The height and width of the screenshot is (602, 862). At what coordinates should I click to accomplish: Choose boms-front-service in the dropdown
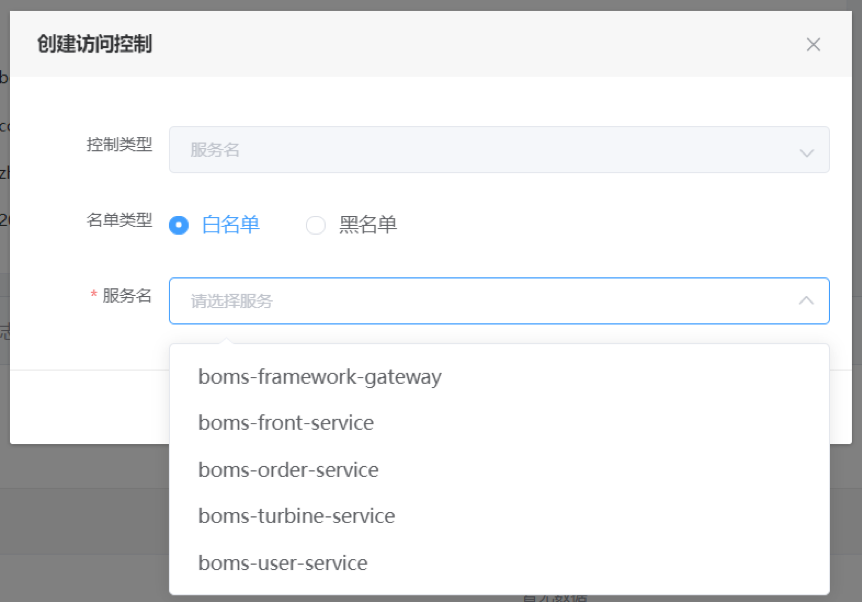[286, 423]
